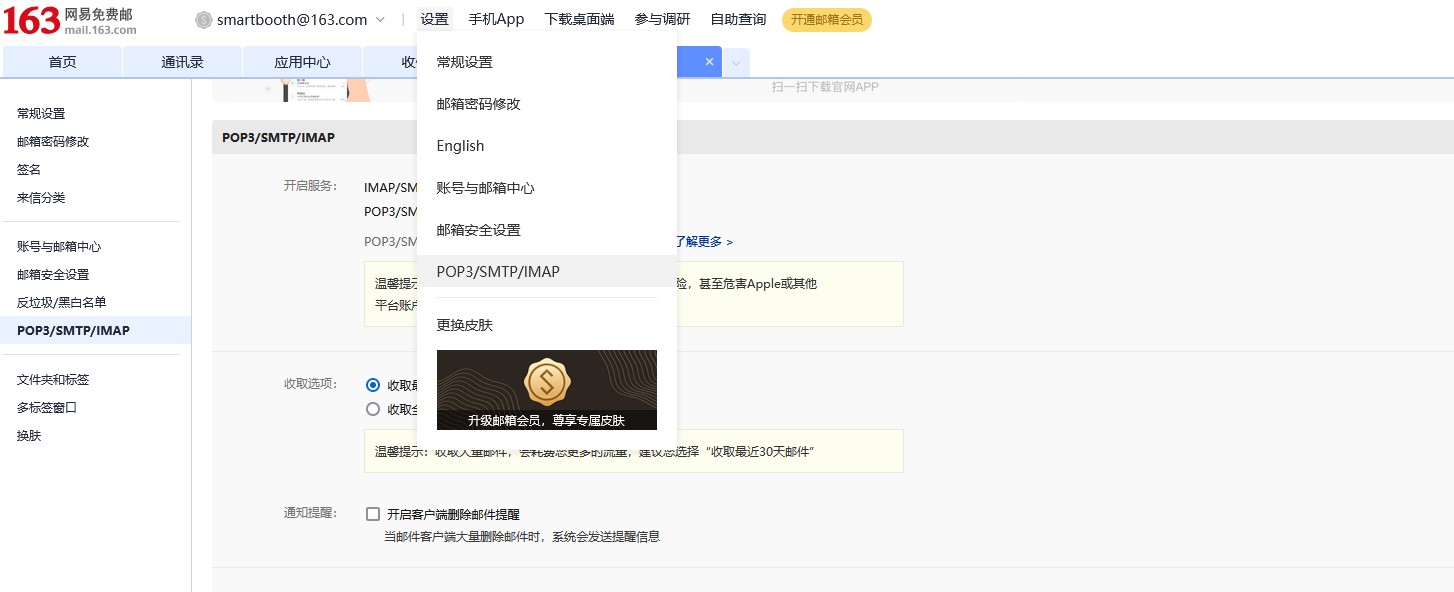Select the first mail retrieval radio option
Viewport: 1454px width, 592px height.
pos(373,385)
